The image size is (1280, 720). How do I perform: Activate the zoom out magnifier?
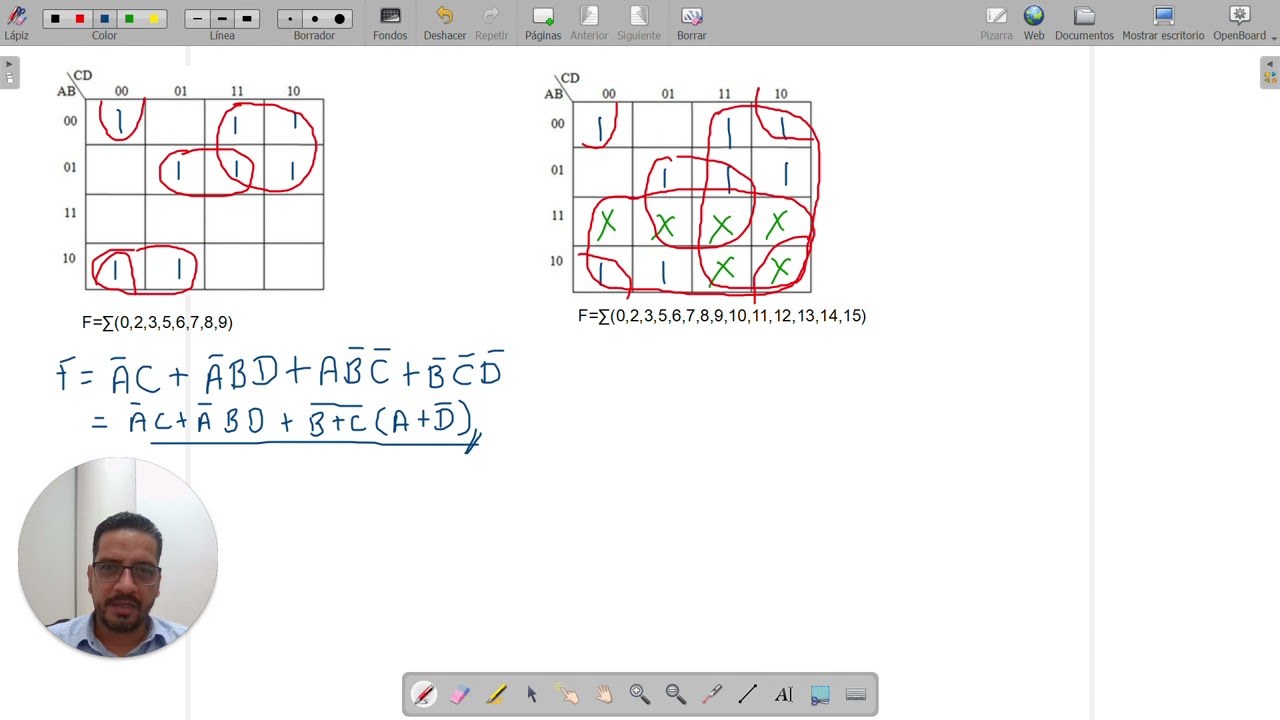676,694
